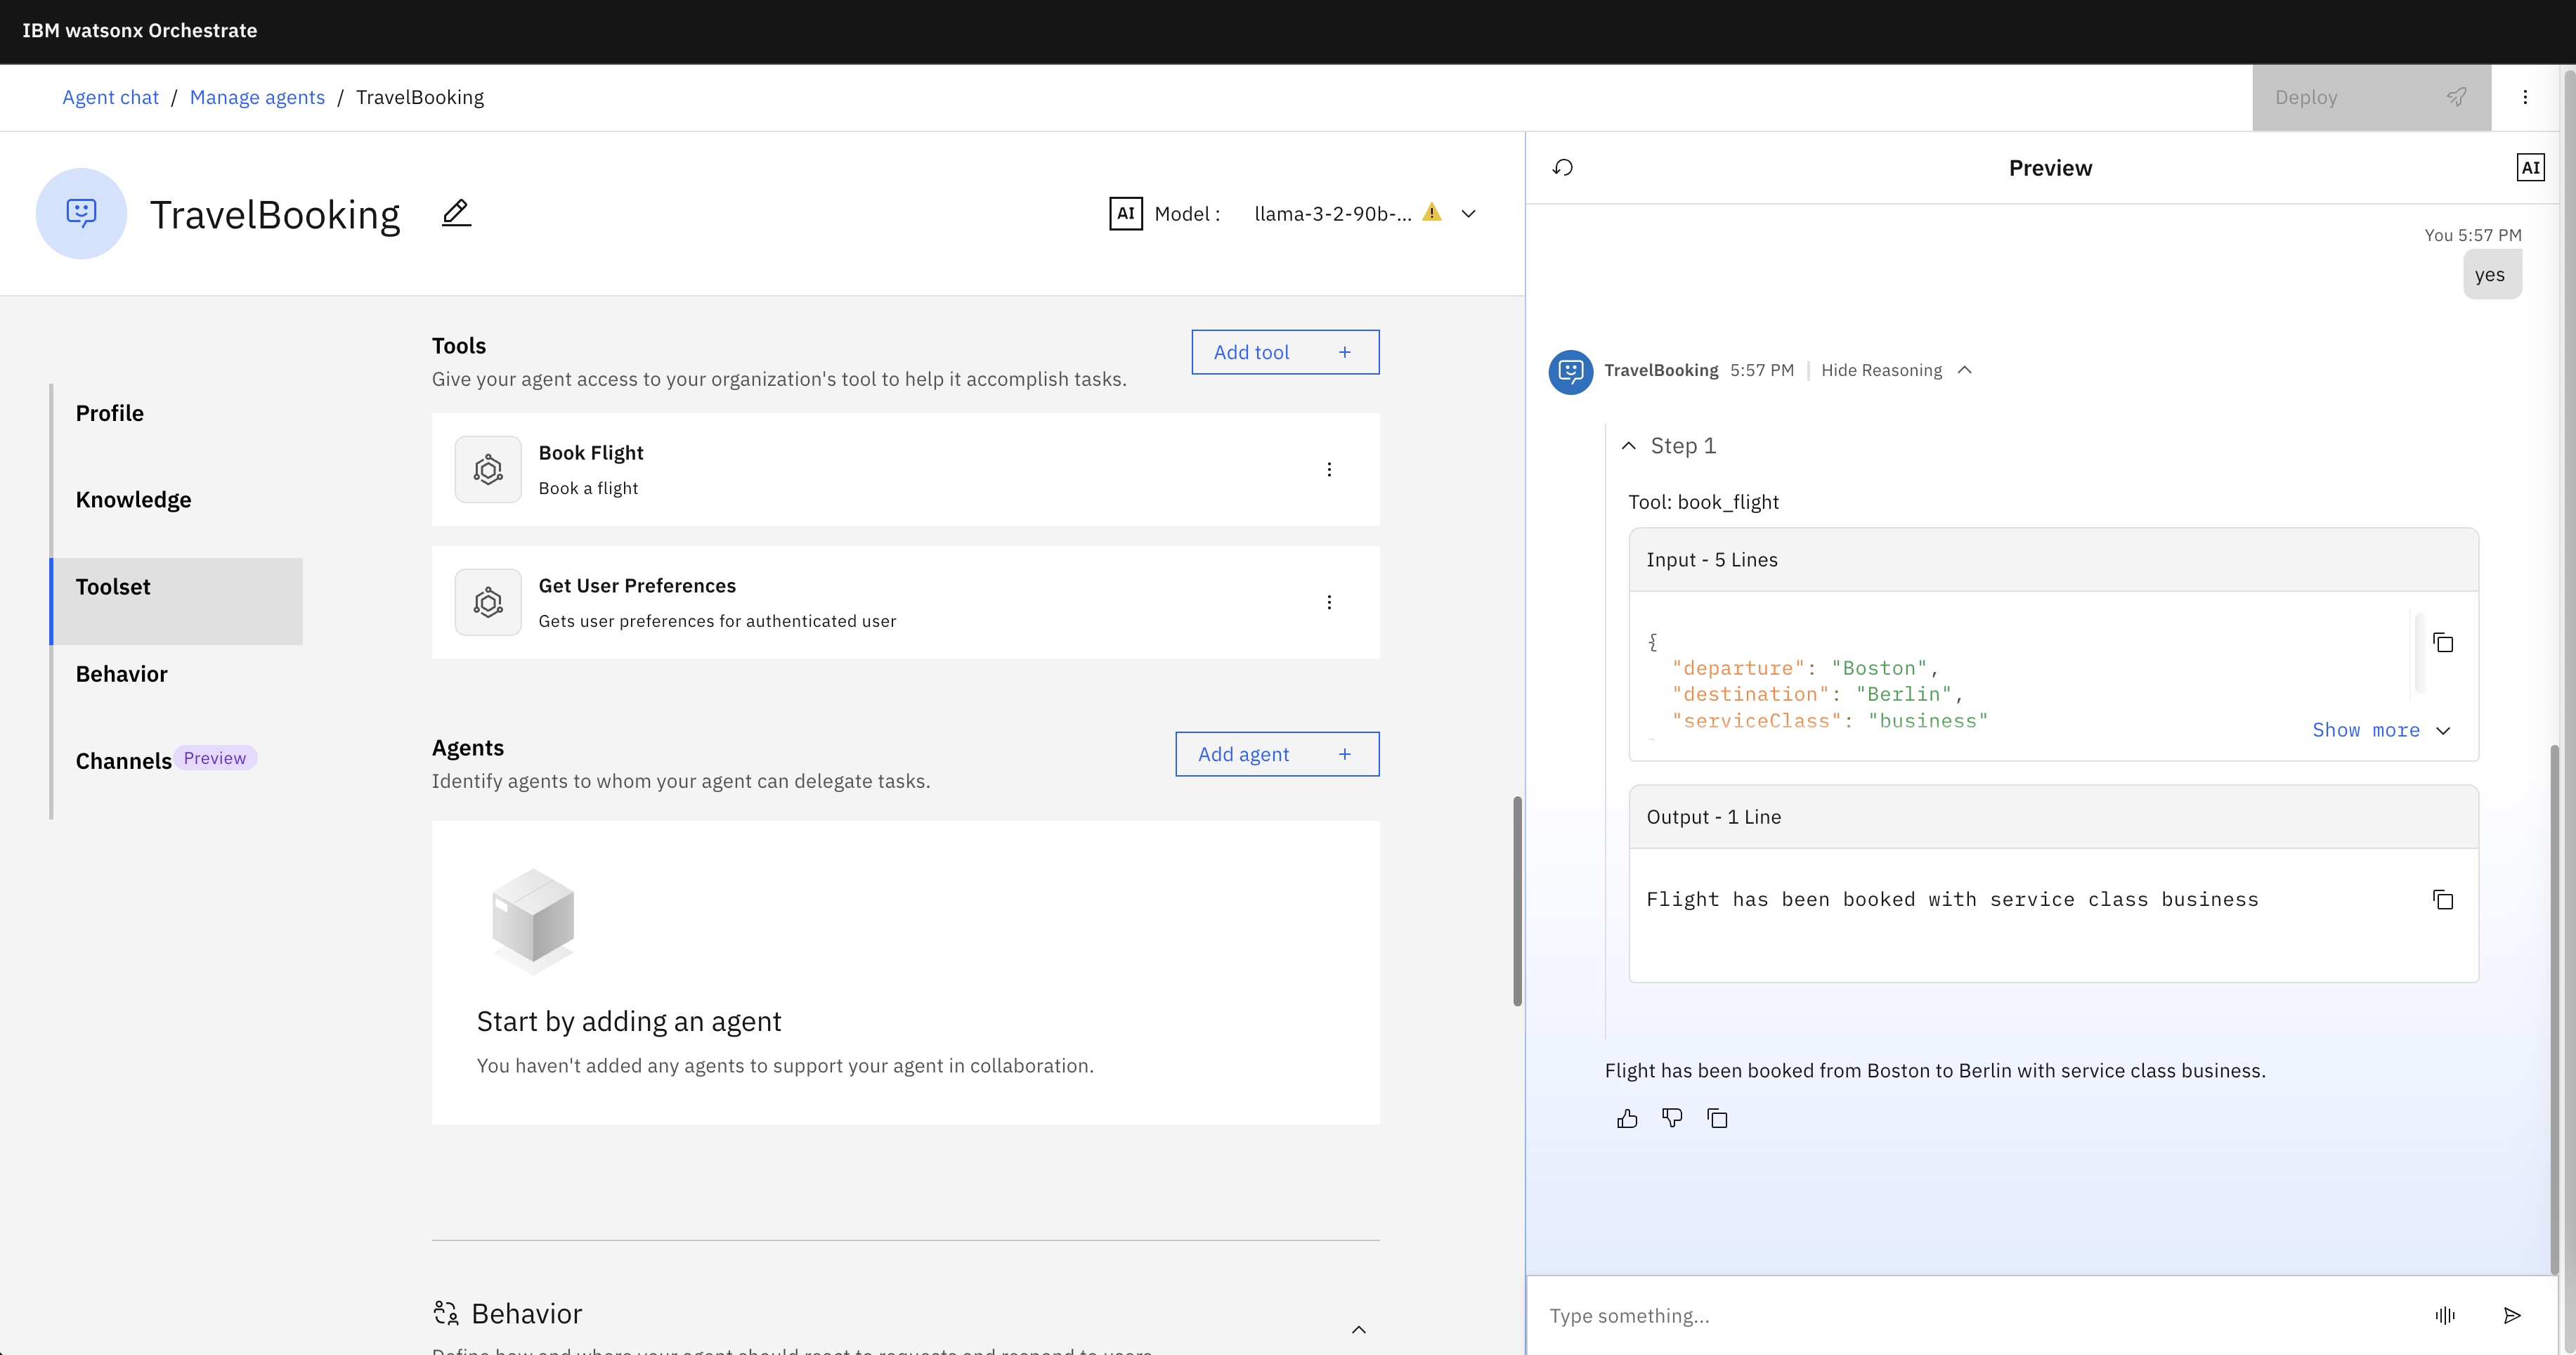Click the AI badge icon in Preview header
This screenshot has width=2576, height=1355.
click(x=2530, y=167)
